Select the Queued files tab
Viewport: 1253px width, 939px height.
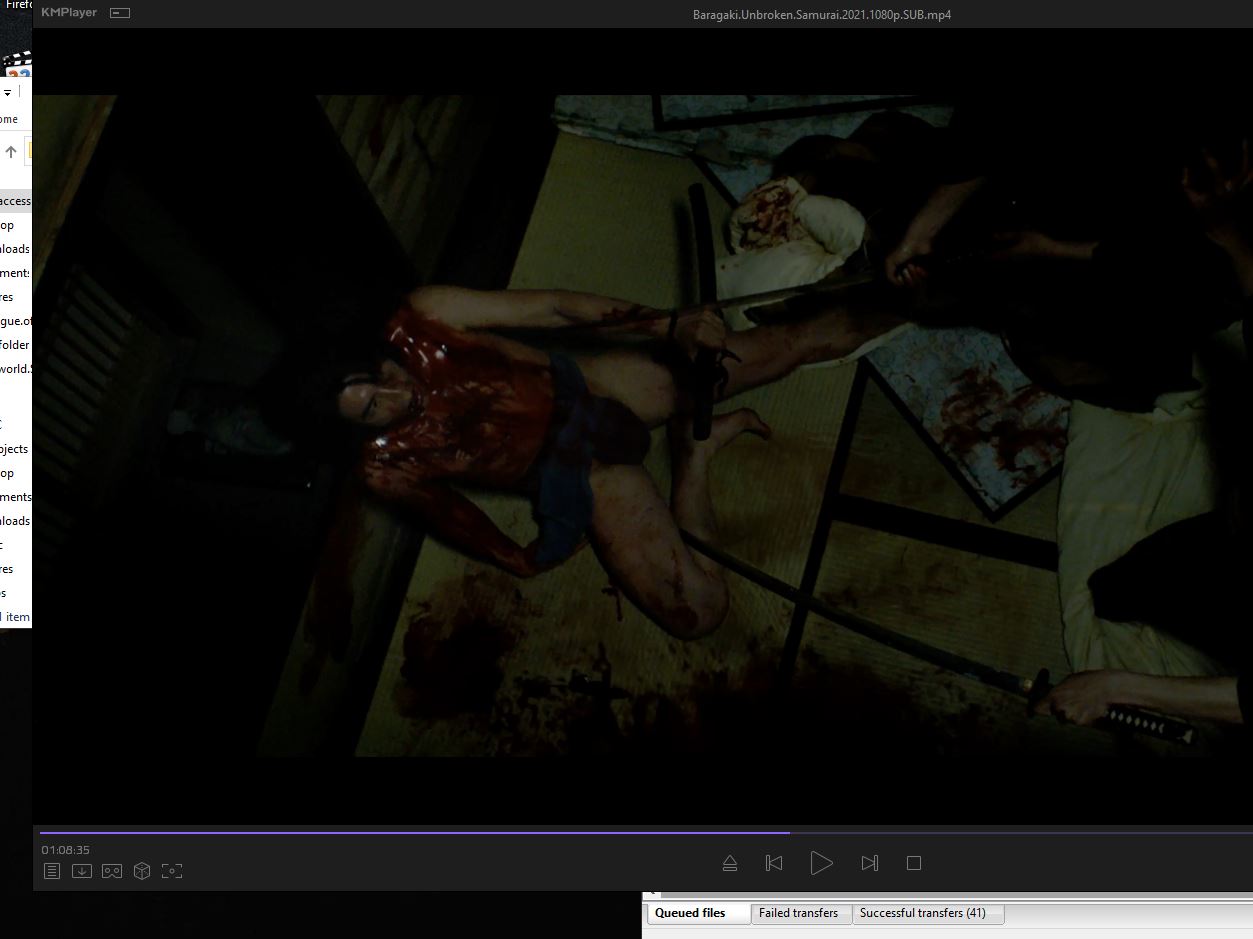click(x=690, y=913)
